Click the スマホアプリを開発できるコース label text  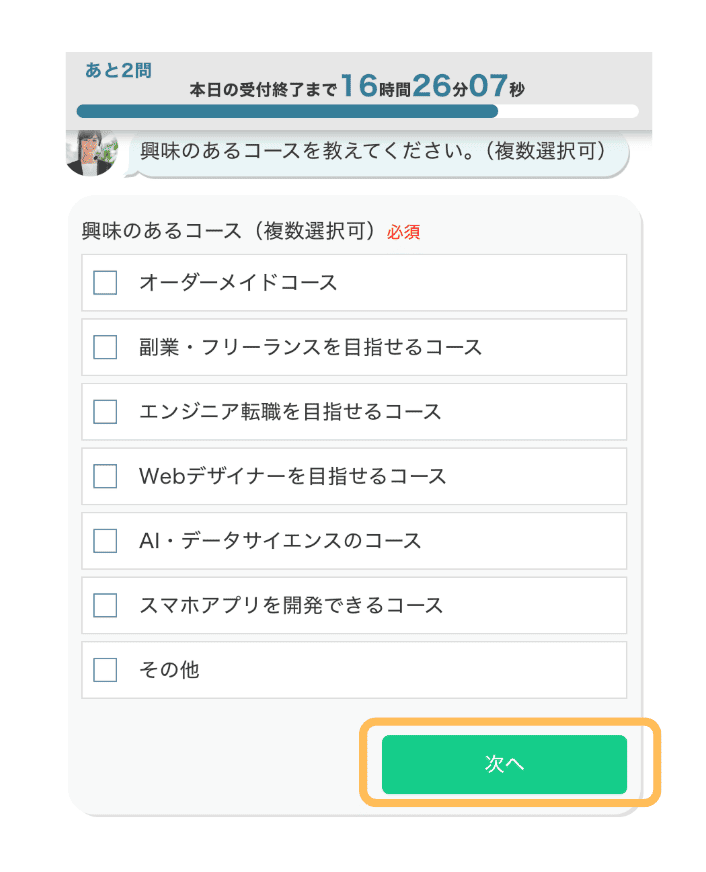pos(291,605)
